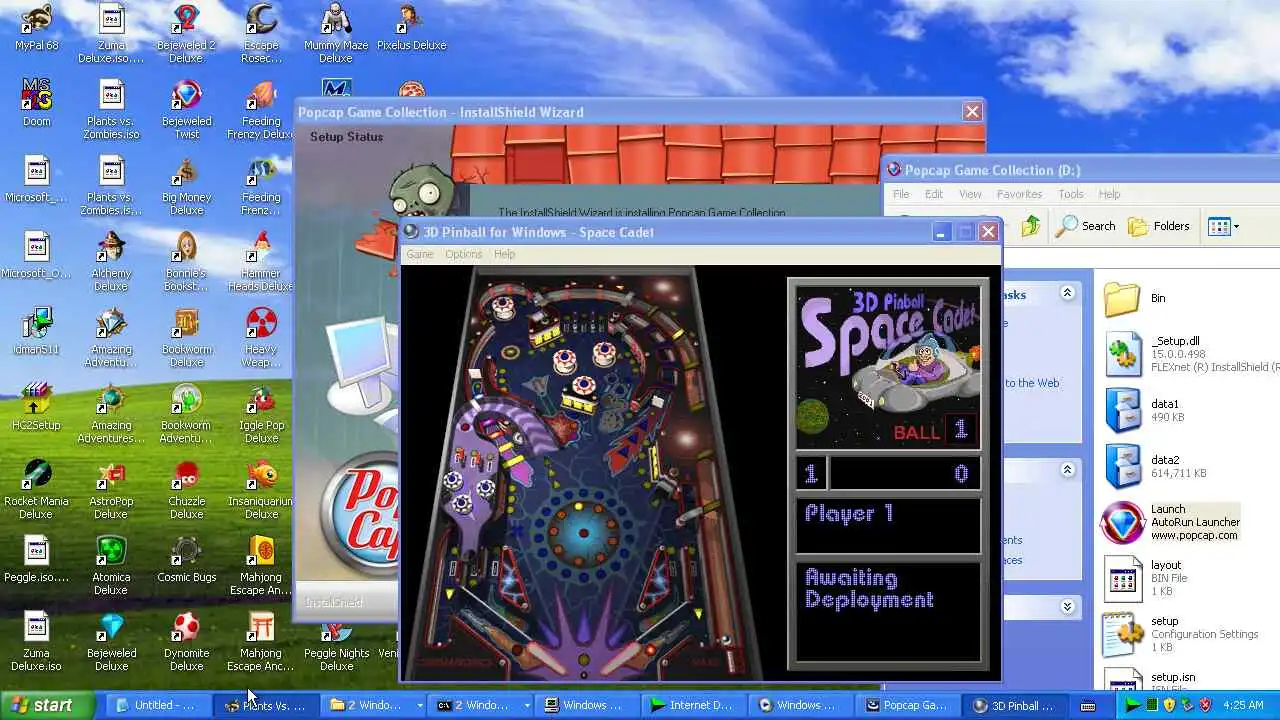The image size is (1280, 720).
Task: Click the system tray clock 4:25 AM
Action: pos(1245,705)
